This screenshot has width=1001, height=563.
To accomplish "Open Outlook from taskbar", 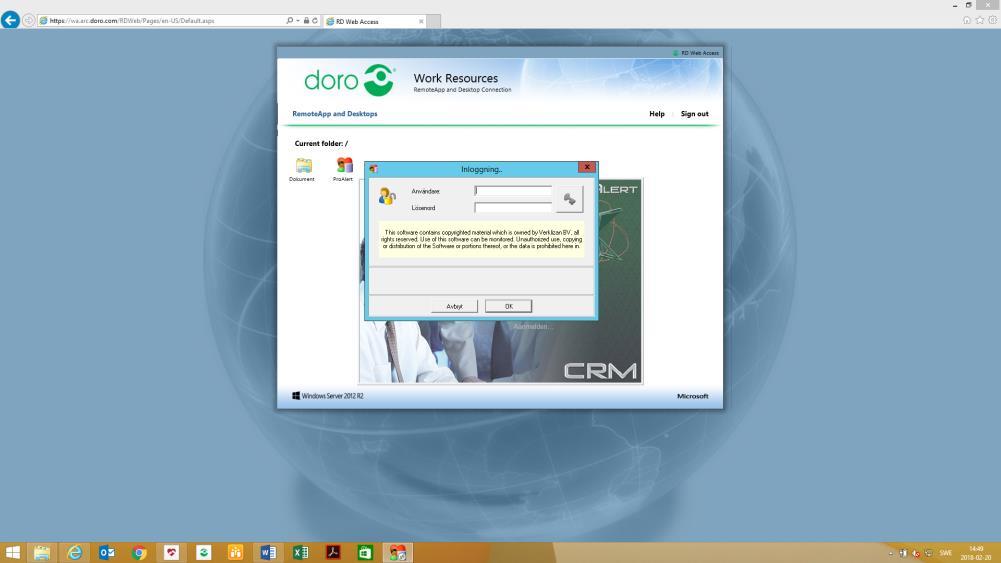I will pos(107,552).
